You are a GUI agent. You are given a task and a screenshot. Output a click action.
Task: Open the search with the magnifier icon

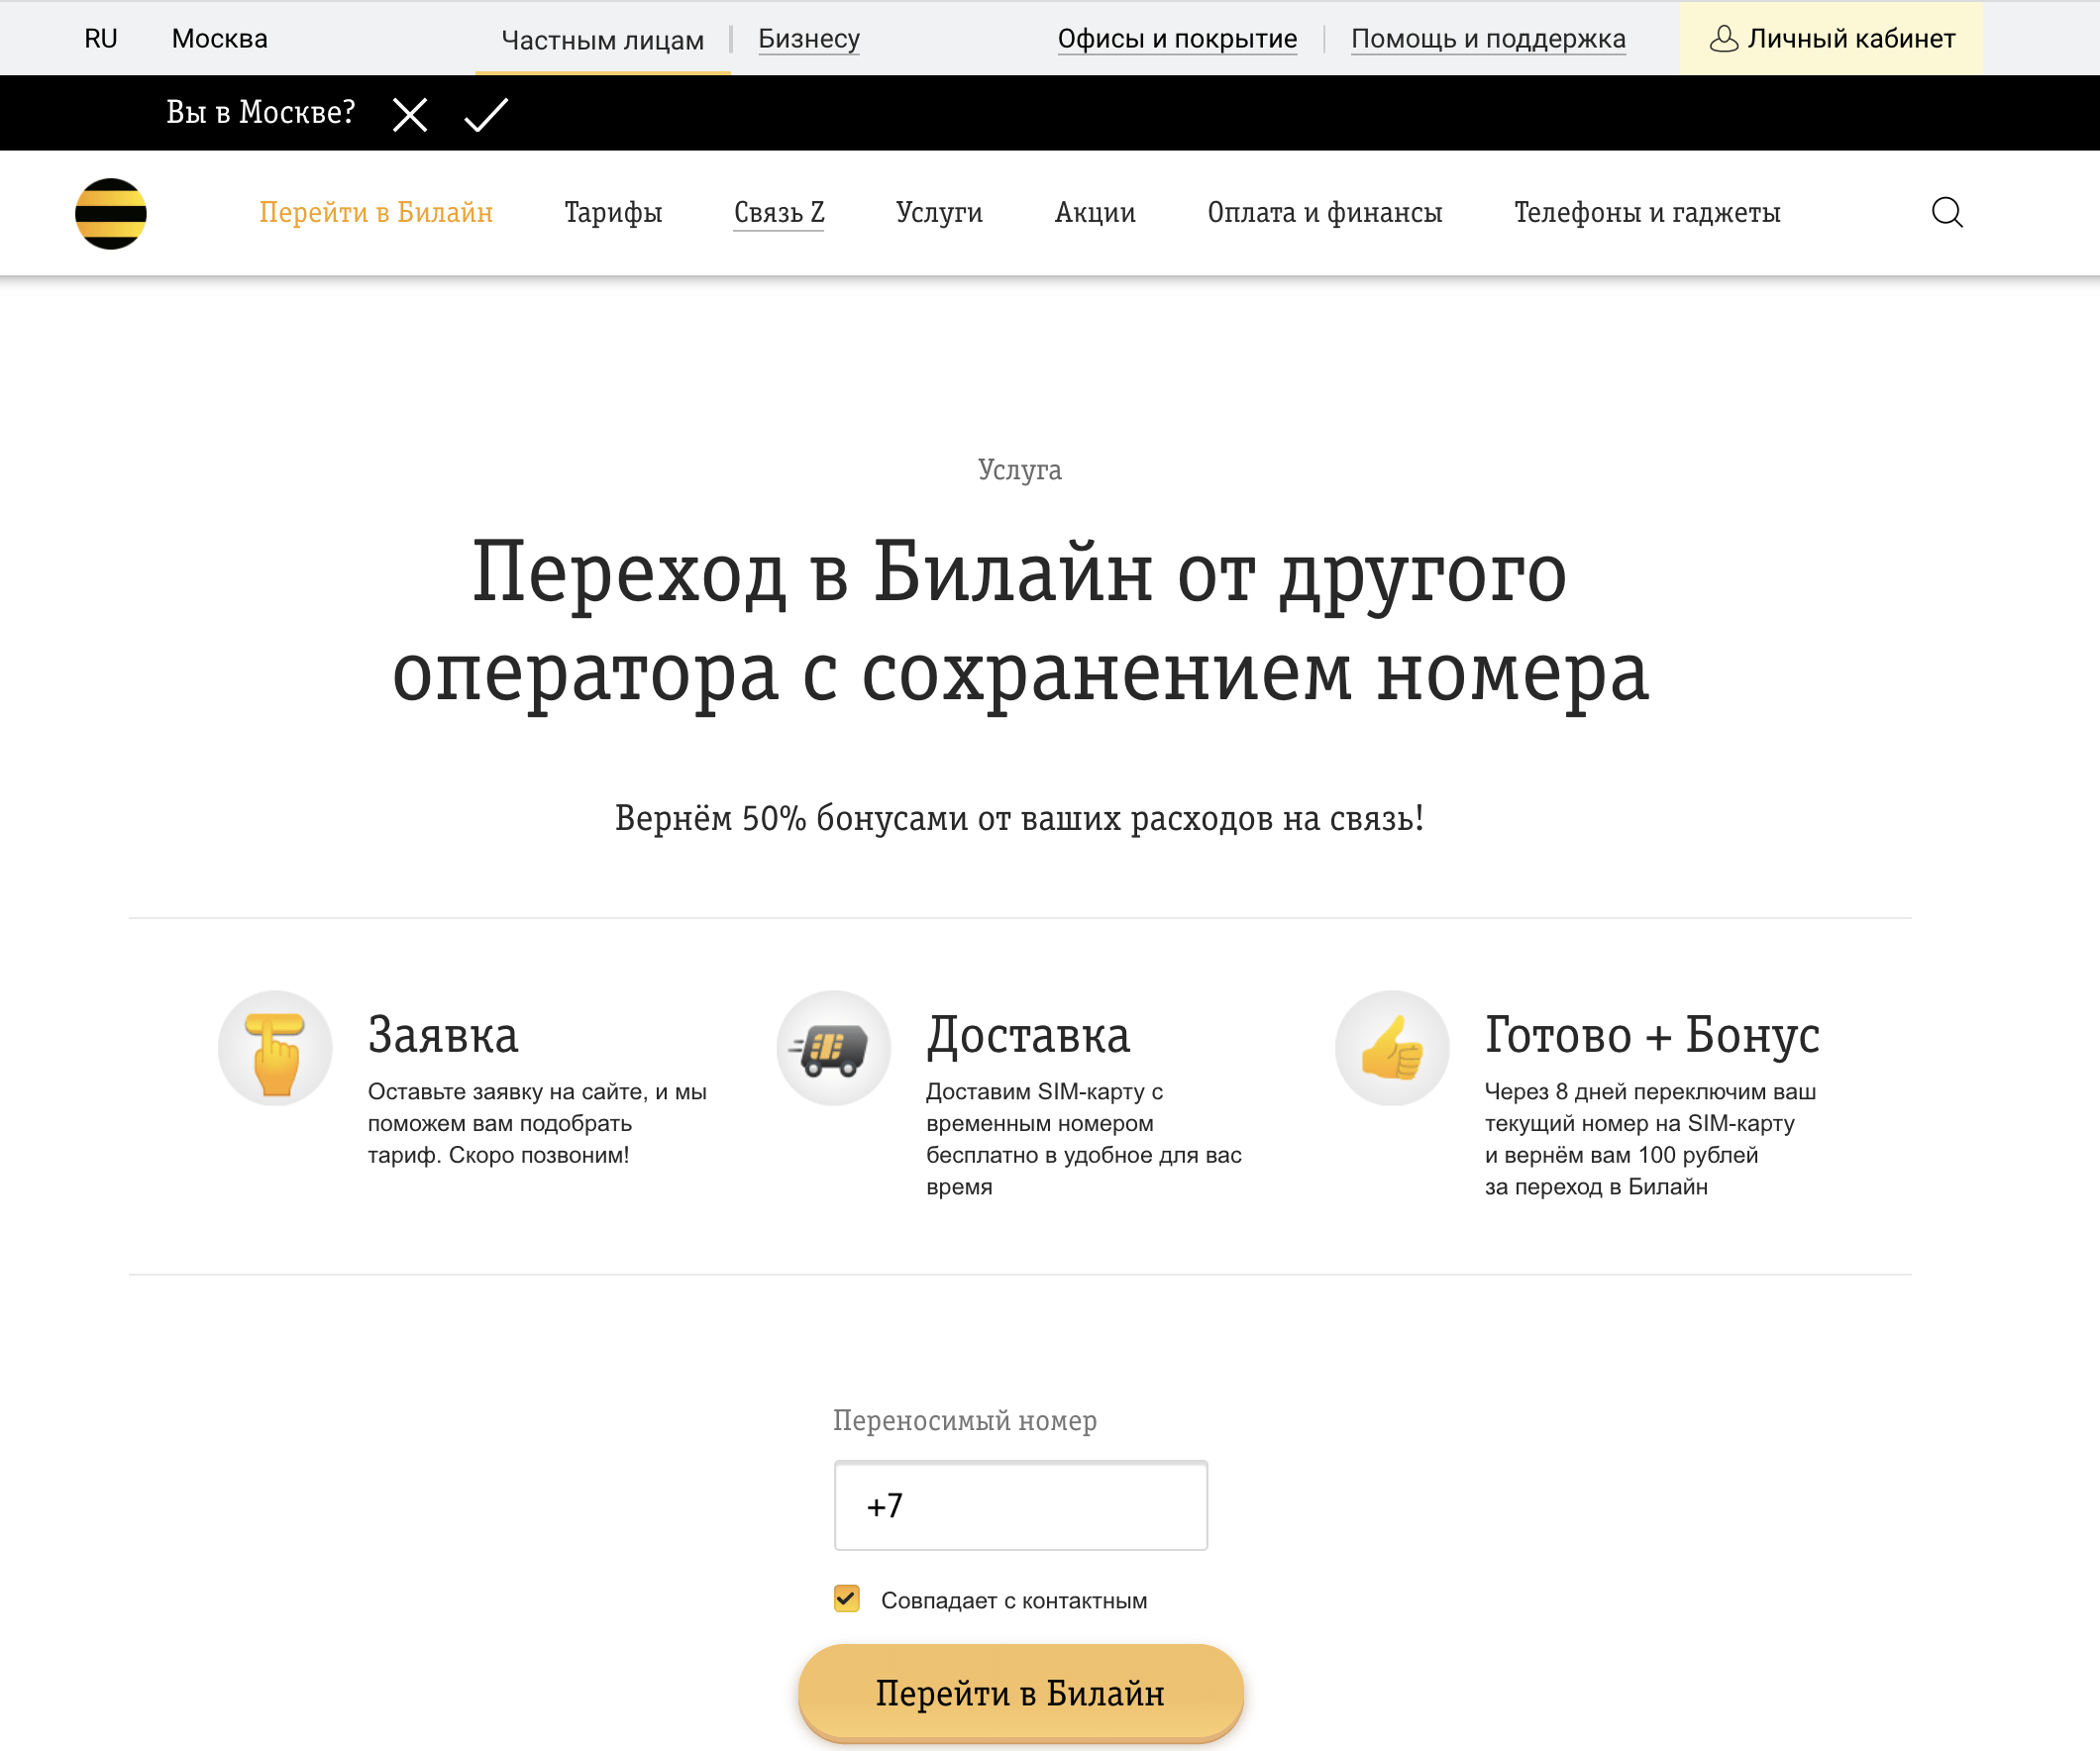coord(1947,212)
